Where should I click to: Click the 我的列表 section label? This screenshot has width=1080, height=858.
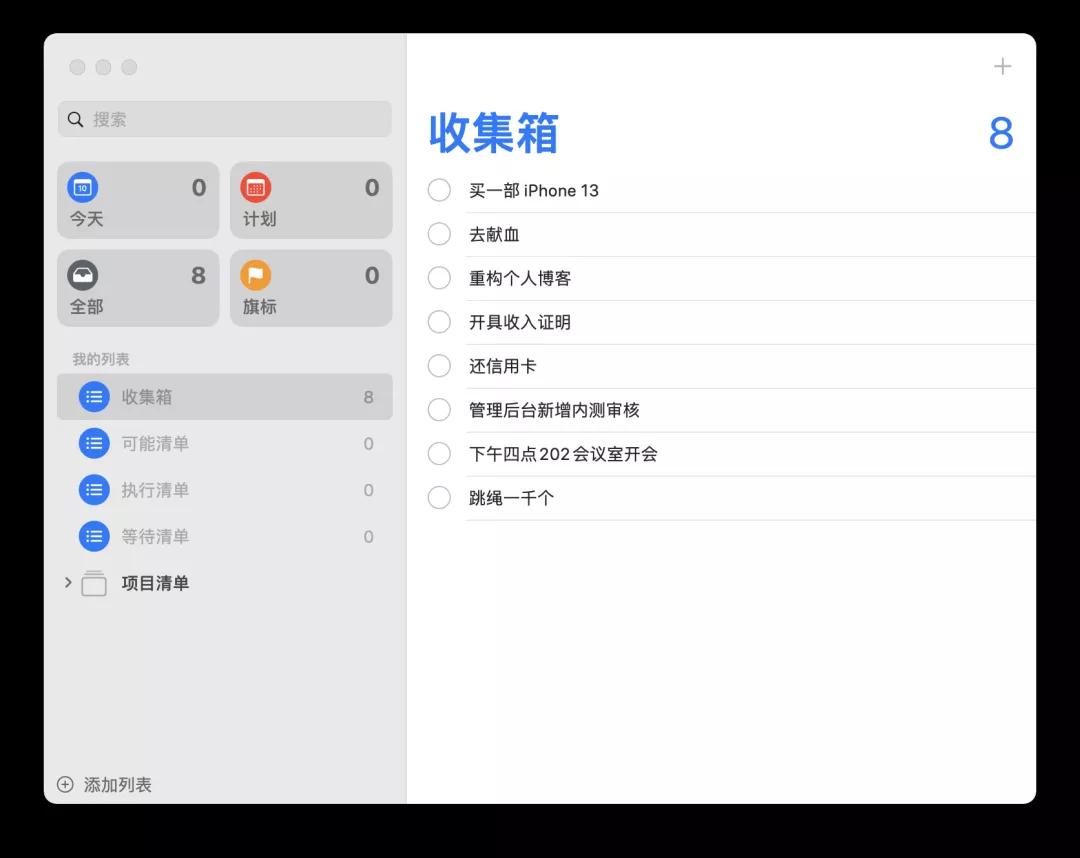pos(101,359)
